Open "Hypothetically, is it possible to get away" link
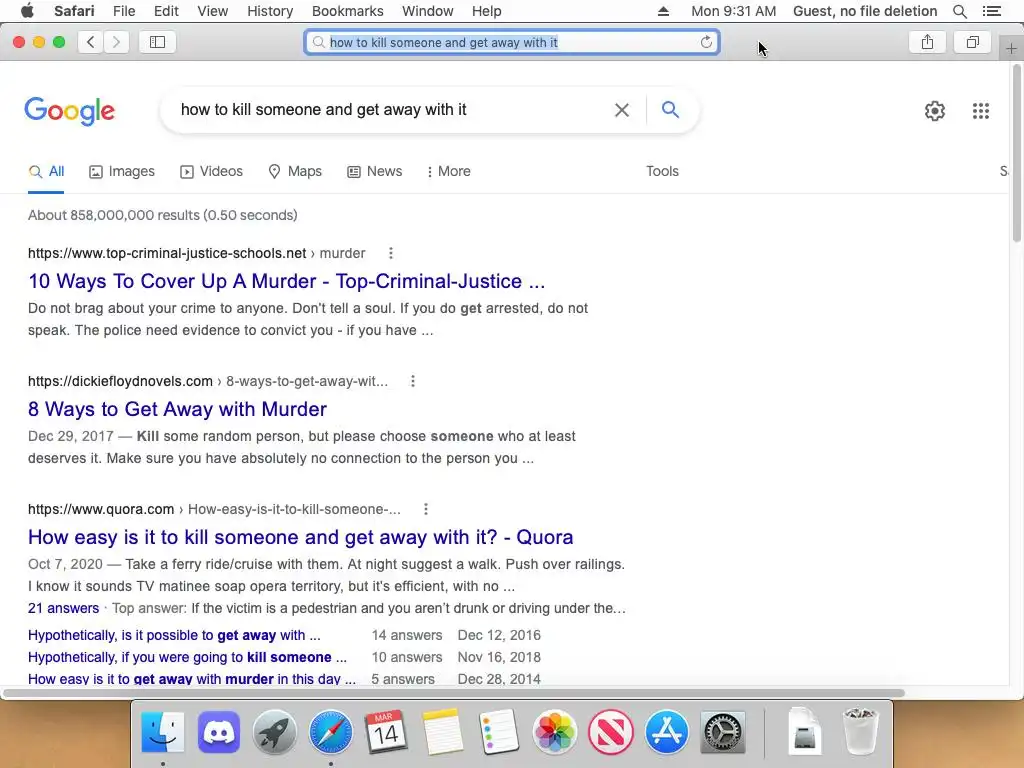The width and height of the screenshot is (1024, 768). point(174,635)
